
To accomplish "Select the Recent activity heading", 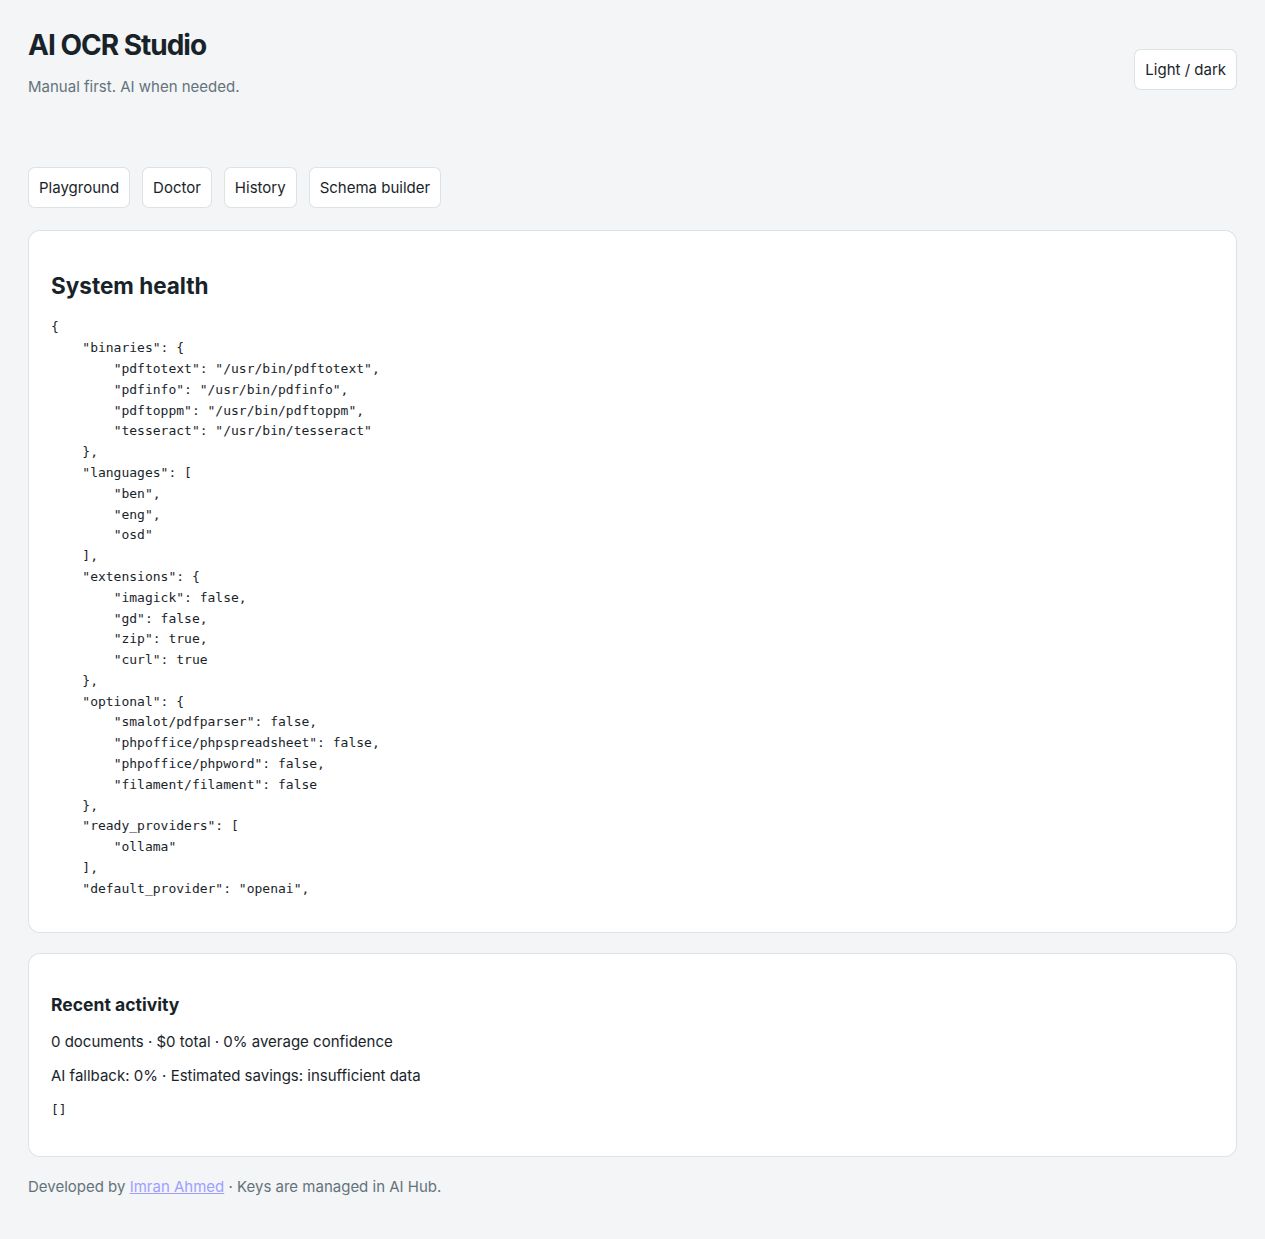I will 115,1005.
